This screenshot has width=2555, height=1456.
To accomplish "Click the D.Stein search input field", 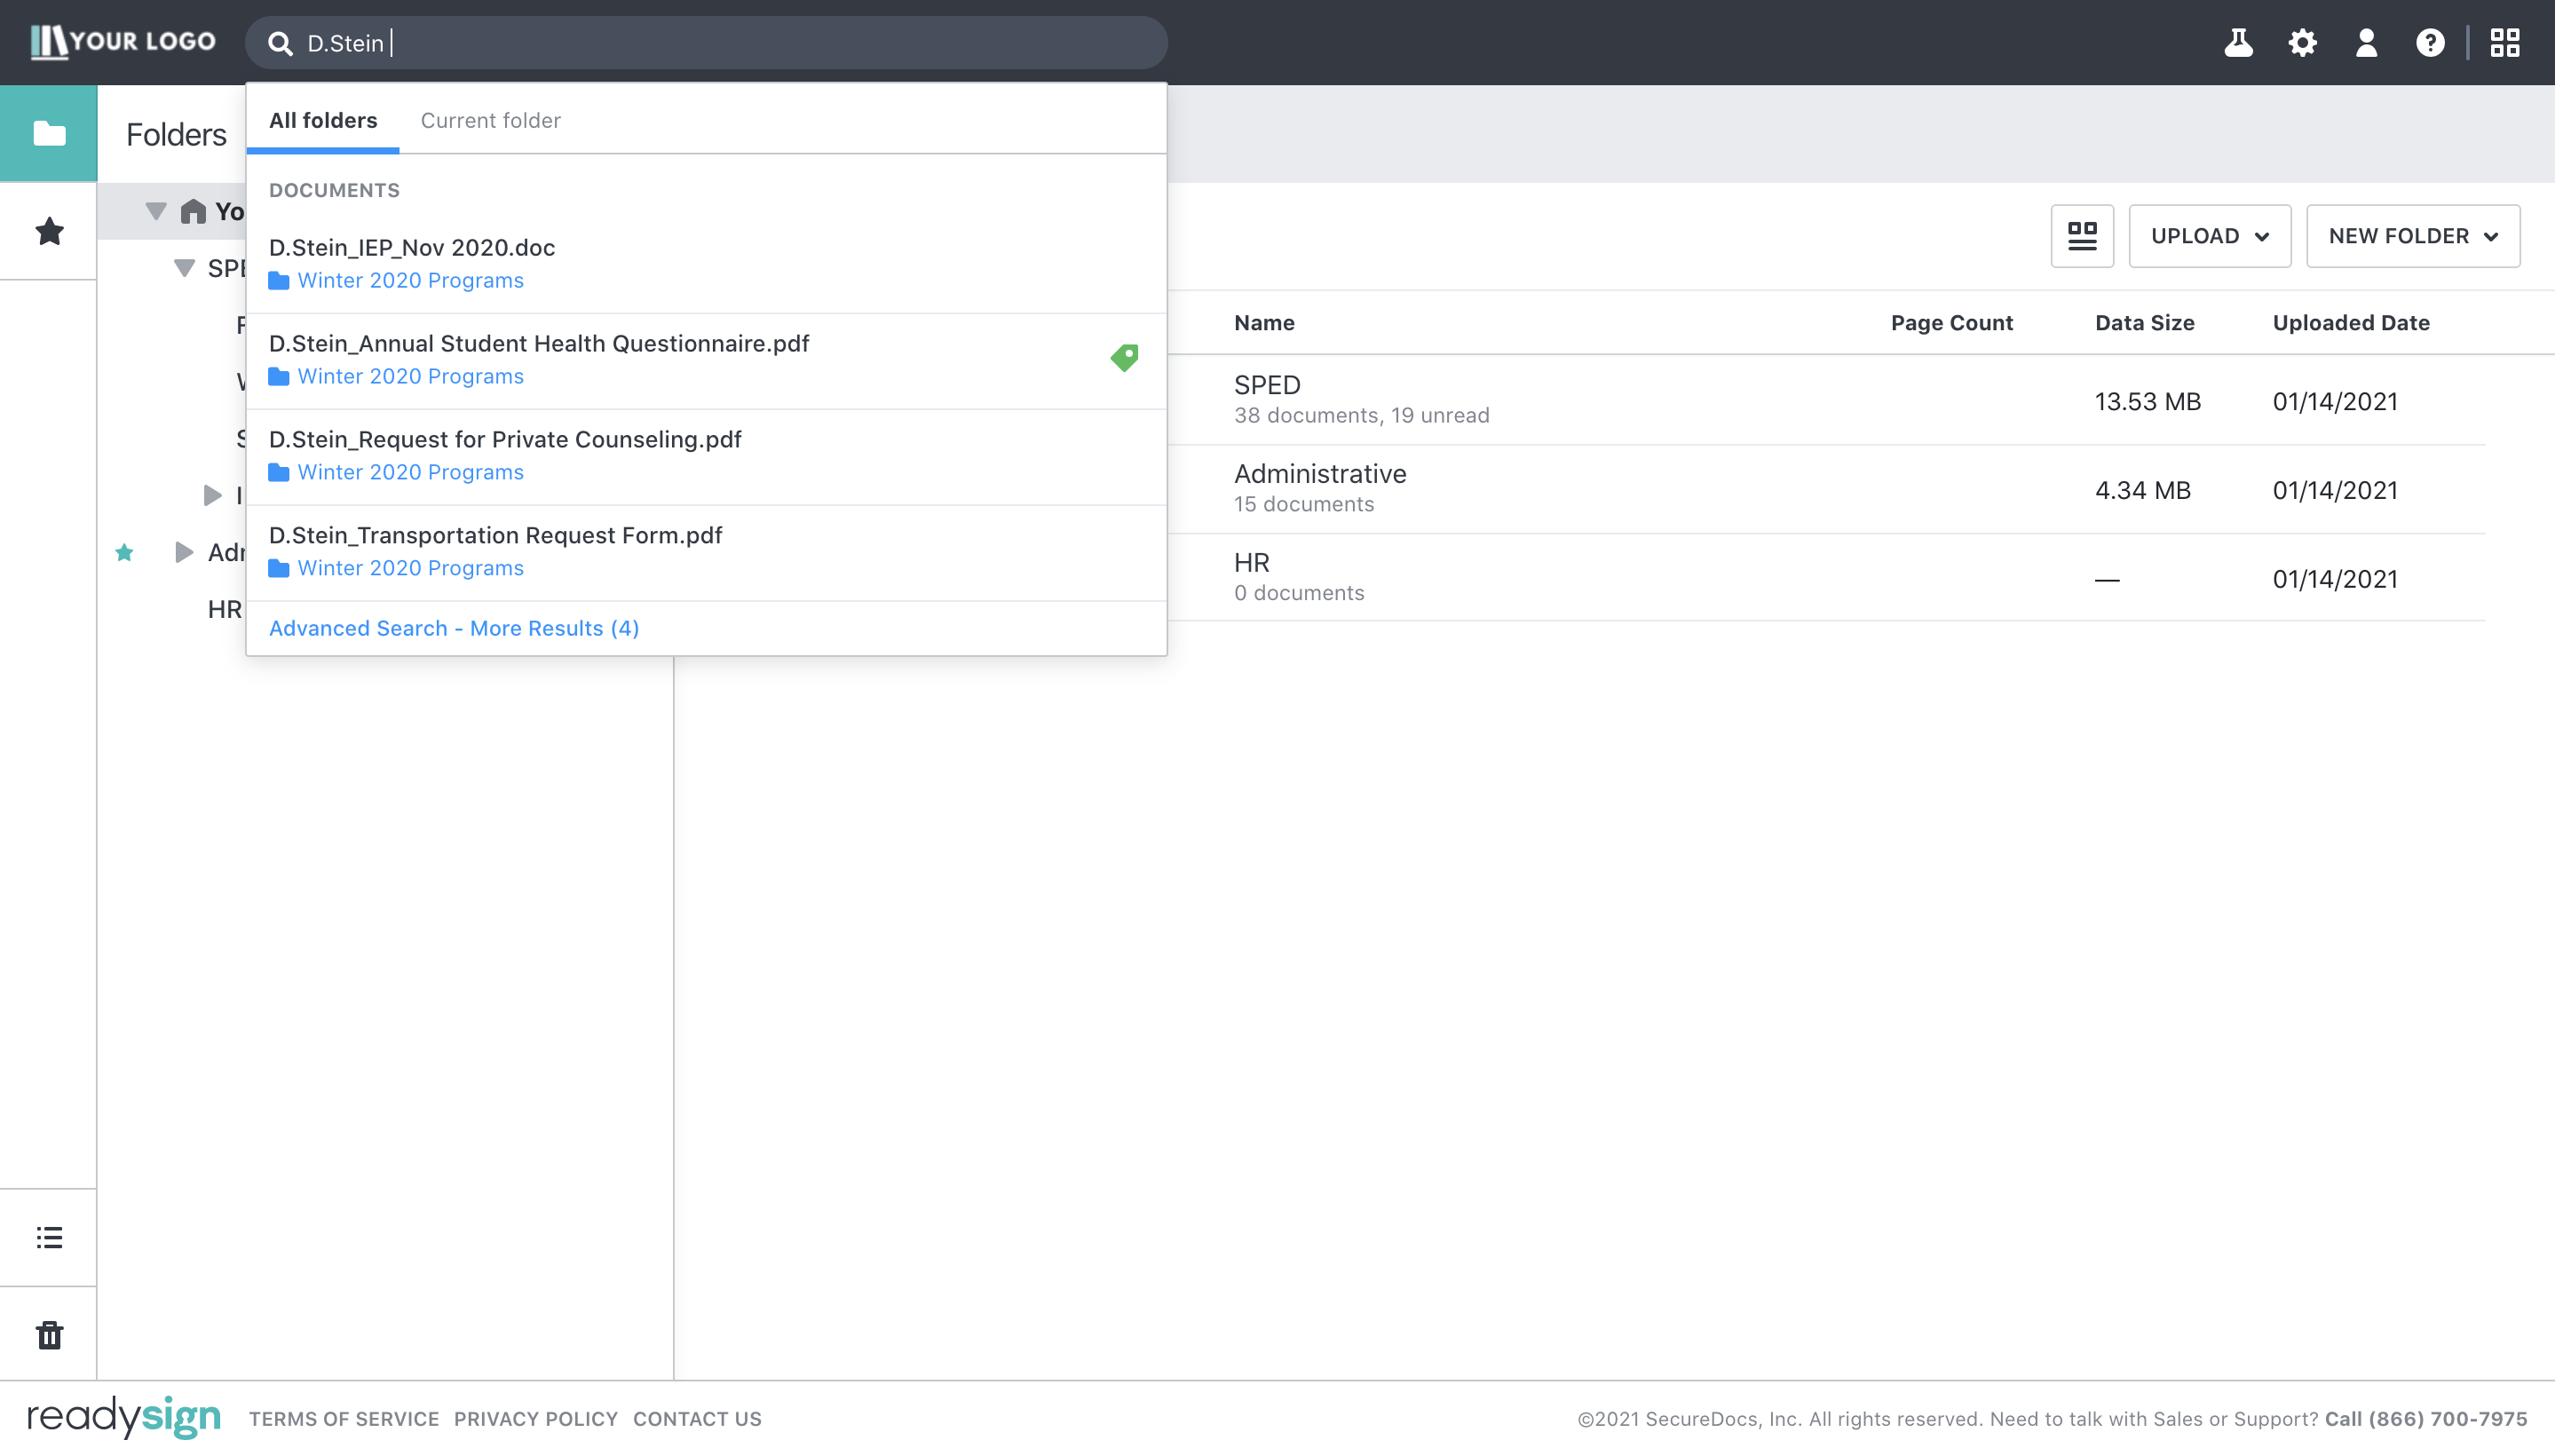I will (x=700, y=43).
